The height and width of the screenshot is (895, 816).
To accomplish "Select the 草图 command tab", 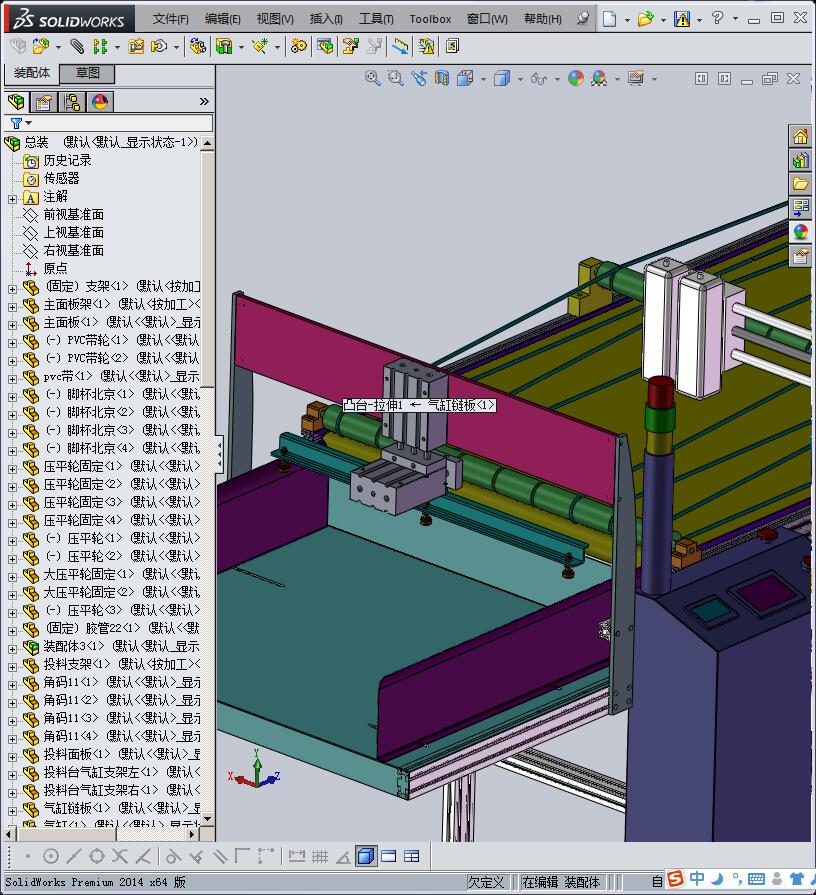I will pyautogui.click(x=87, y=73).
